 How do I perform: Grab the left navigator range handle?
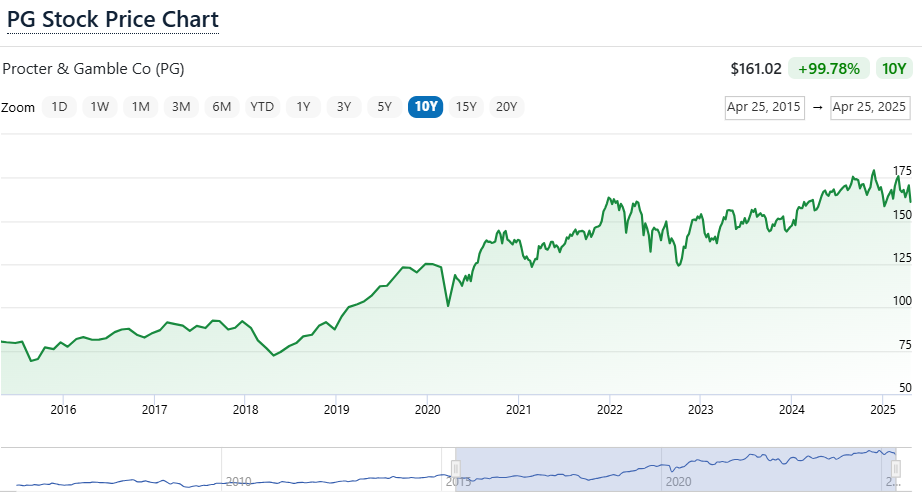(x=455, y=469)
